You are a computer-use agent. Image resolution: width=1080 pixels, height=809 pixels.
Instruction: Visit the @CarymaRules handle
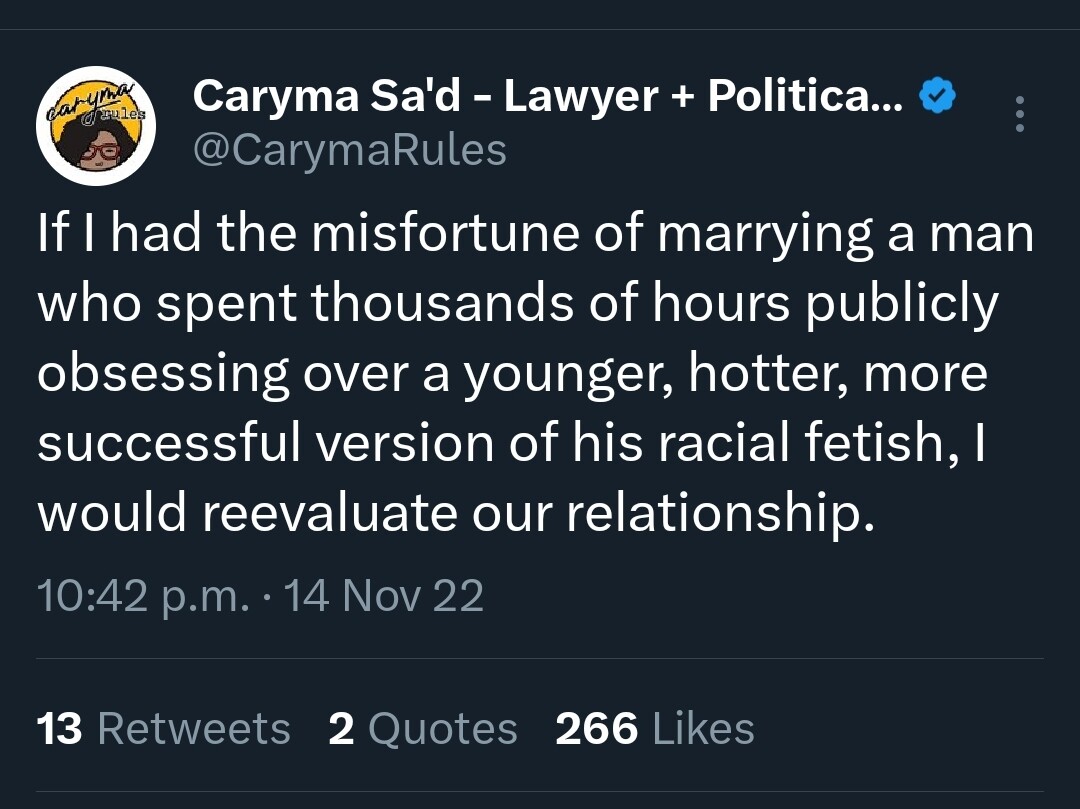coord(349,150)
